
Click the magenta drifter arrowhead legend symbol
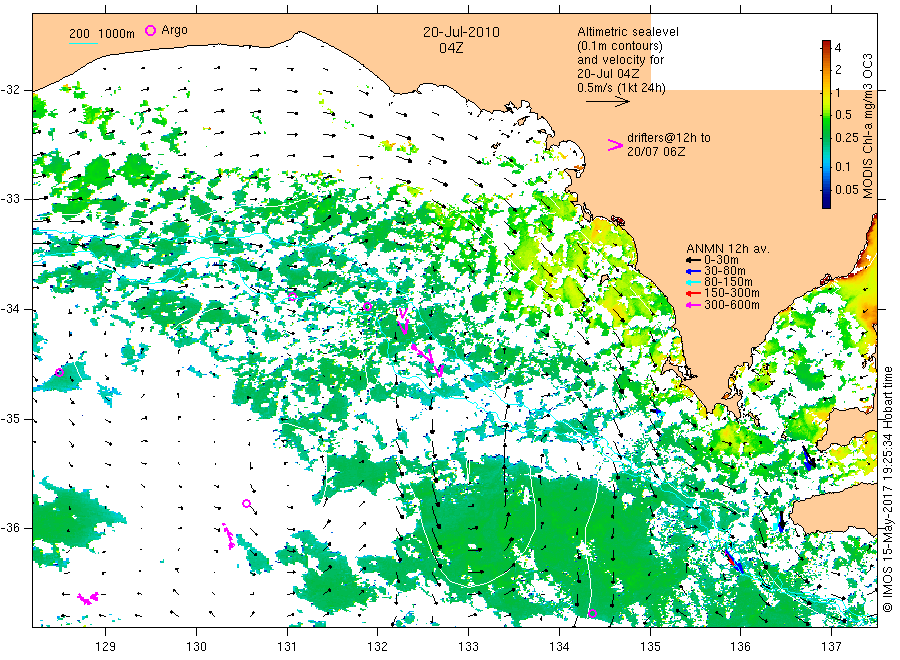(x=615, y=145)
